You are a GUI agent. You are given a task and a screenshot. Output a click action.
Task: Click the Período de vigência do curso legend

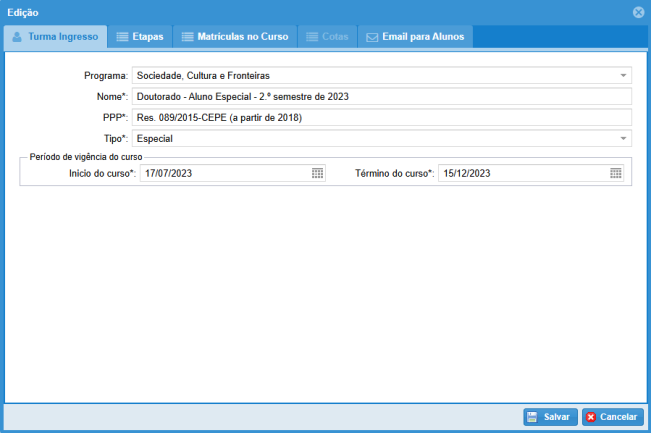[86, 158]
